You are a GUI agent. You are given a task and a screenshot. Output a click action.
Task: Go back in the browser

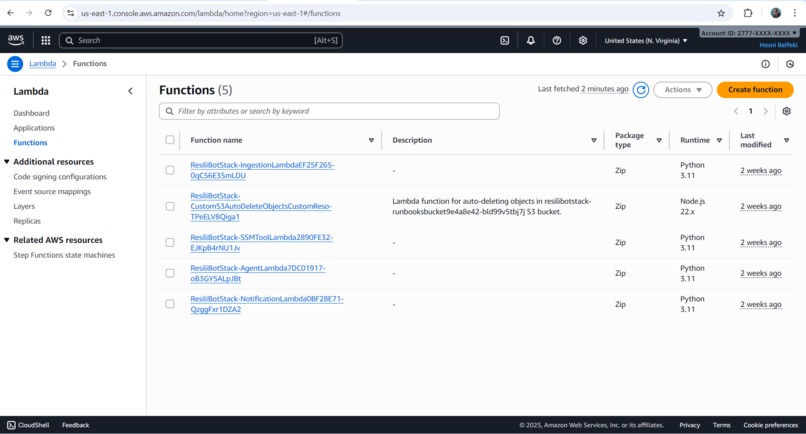10,13
